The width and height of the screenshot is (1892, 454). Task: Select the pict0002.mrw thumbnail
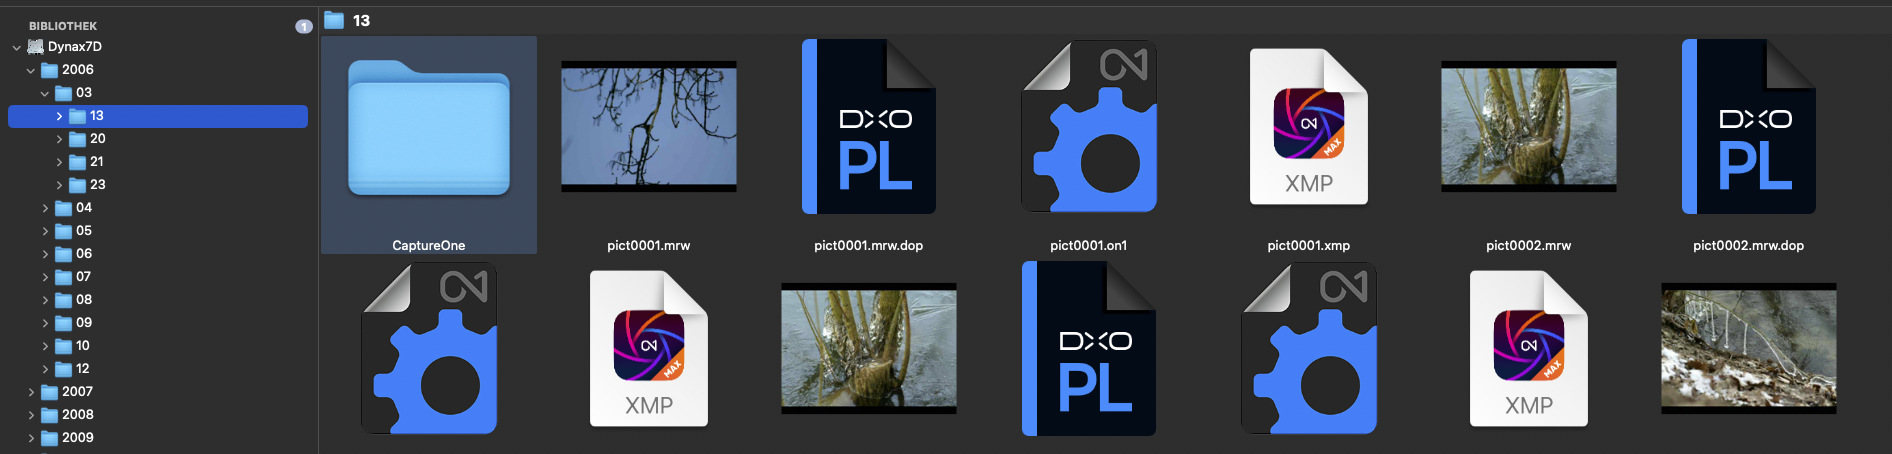point(1529,127)
